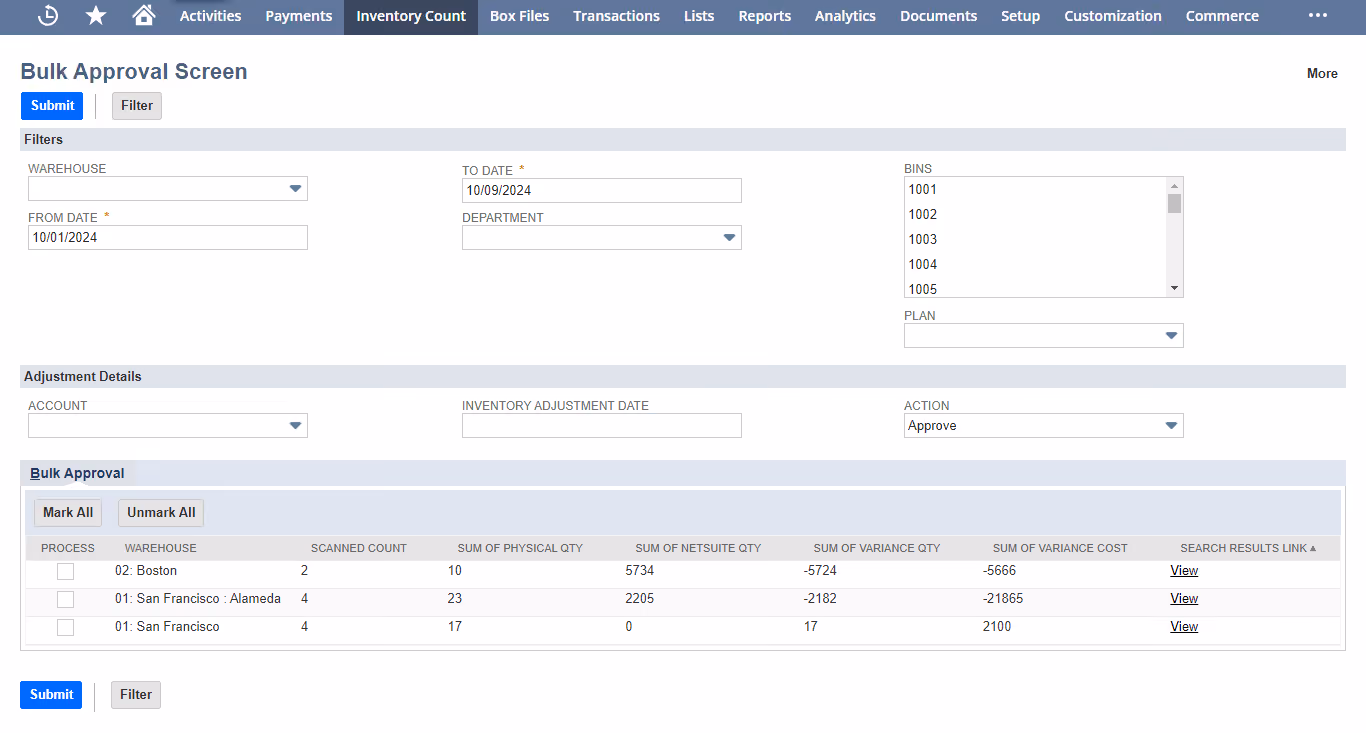This screenshot has height=733, width=1366.
Task: Click the From Date field
Action: coord(168,238)
